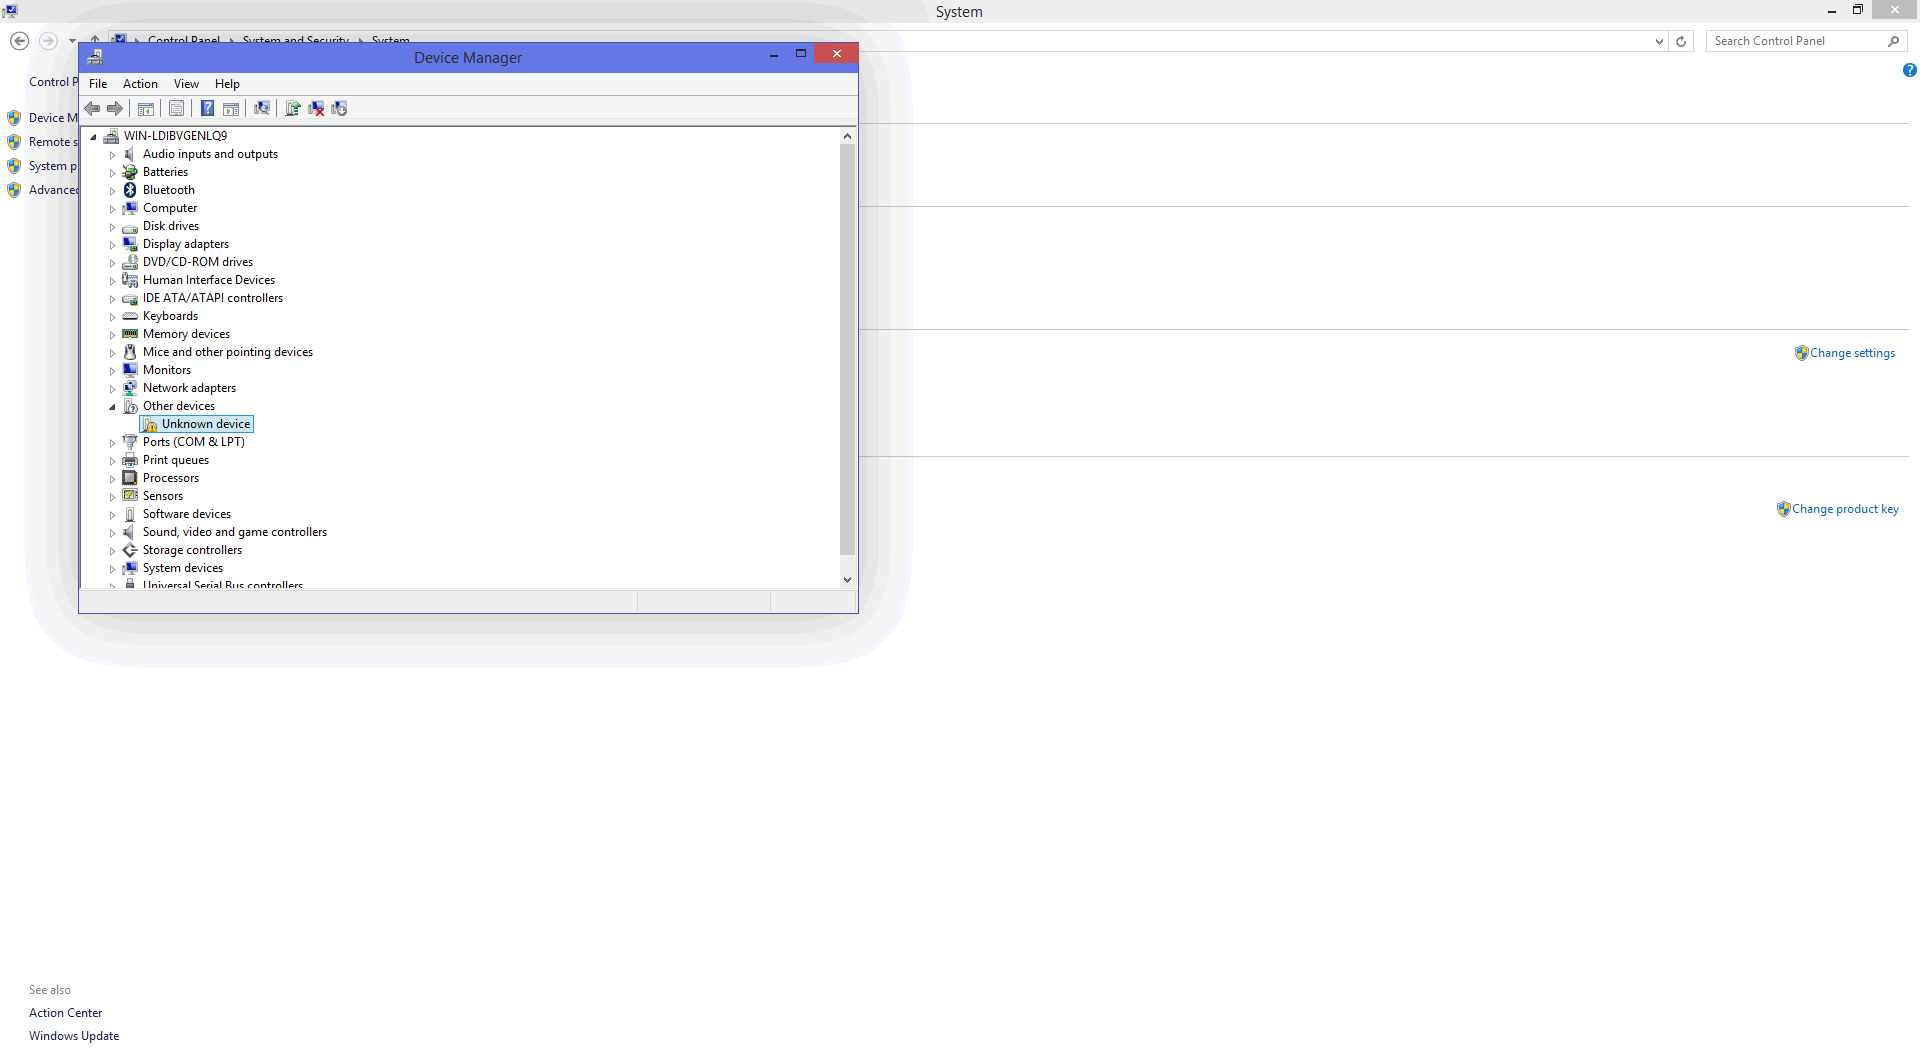The image size is (1920, 1063).
Task: Click the Disable device toolbar icon
Action: point(339,109)
